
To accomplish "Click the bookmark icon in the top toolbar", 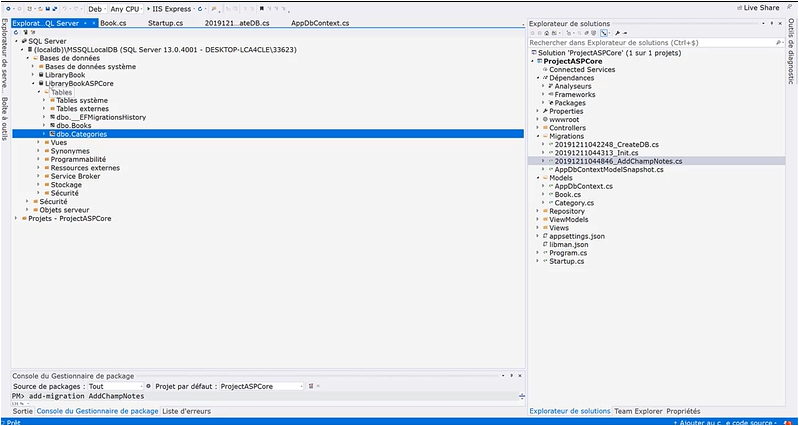I will [261, 9].
